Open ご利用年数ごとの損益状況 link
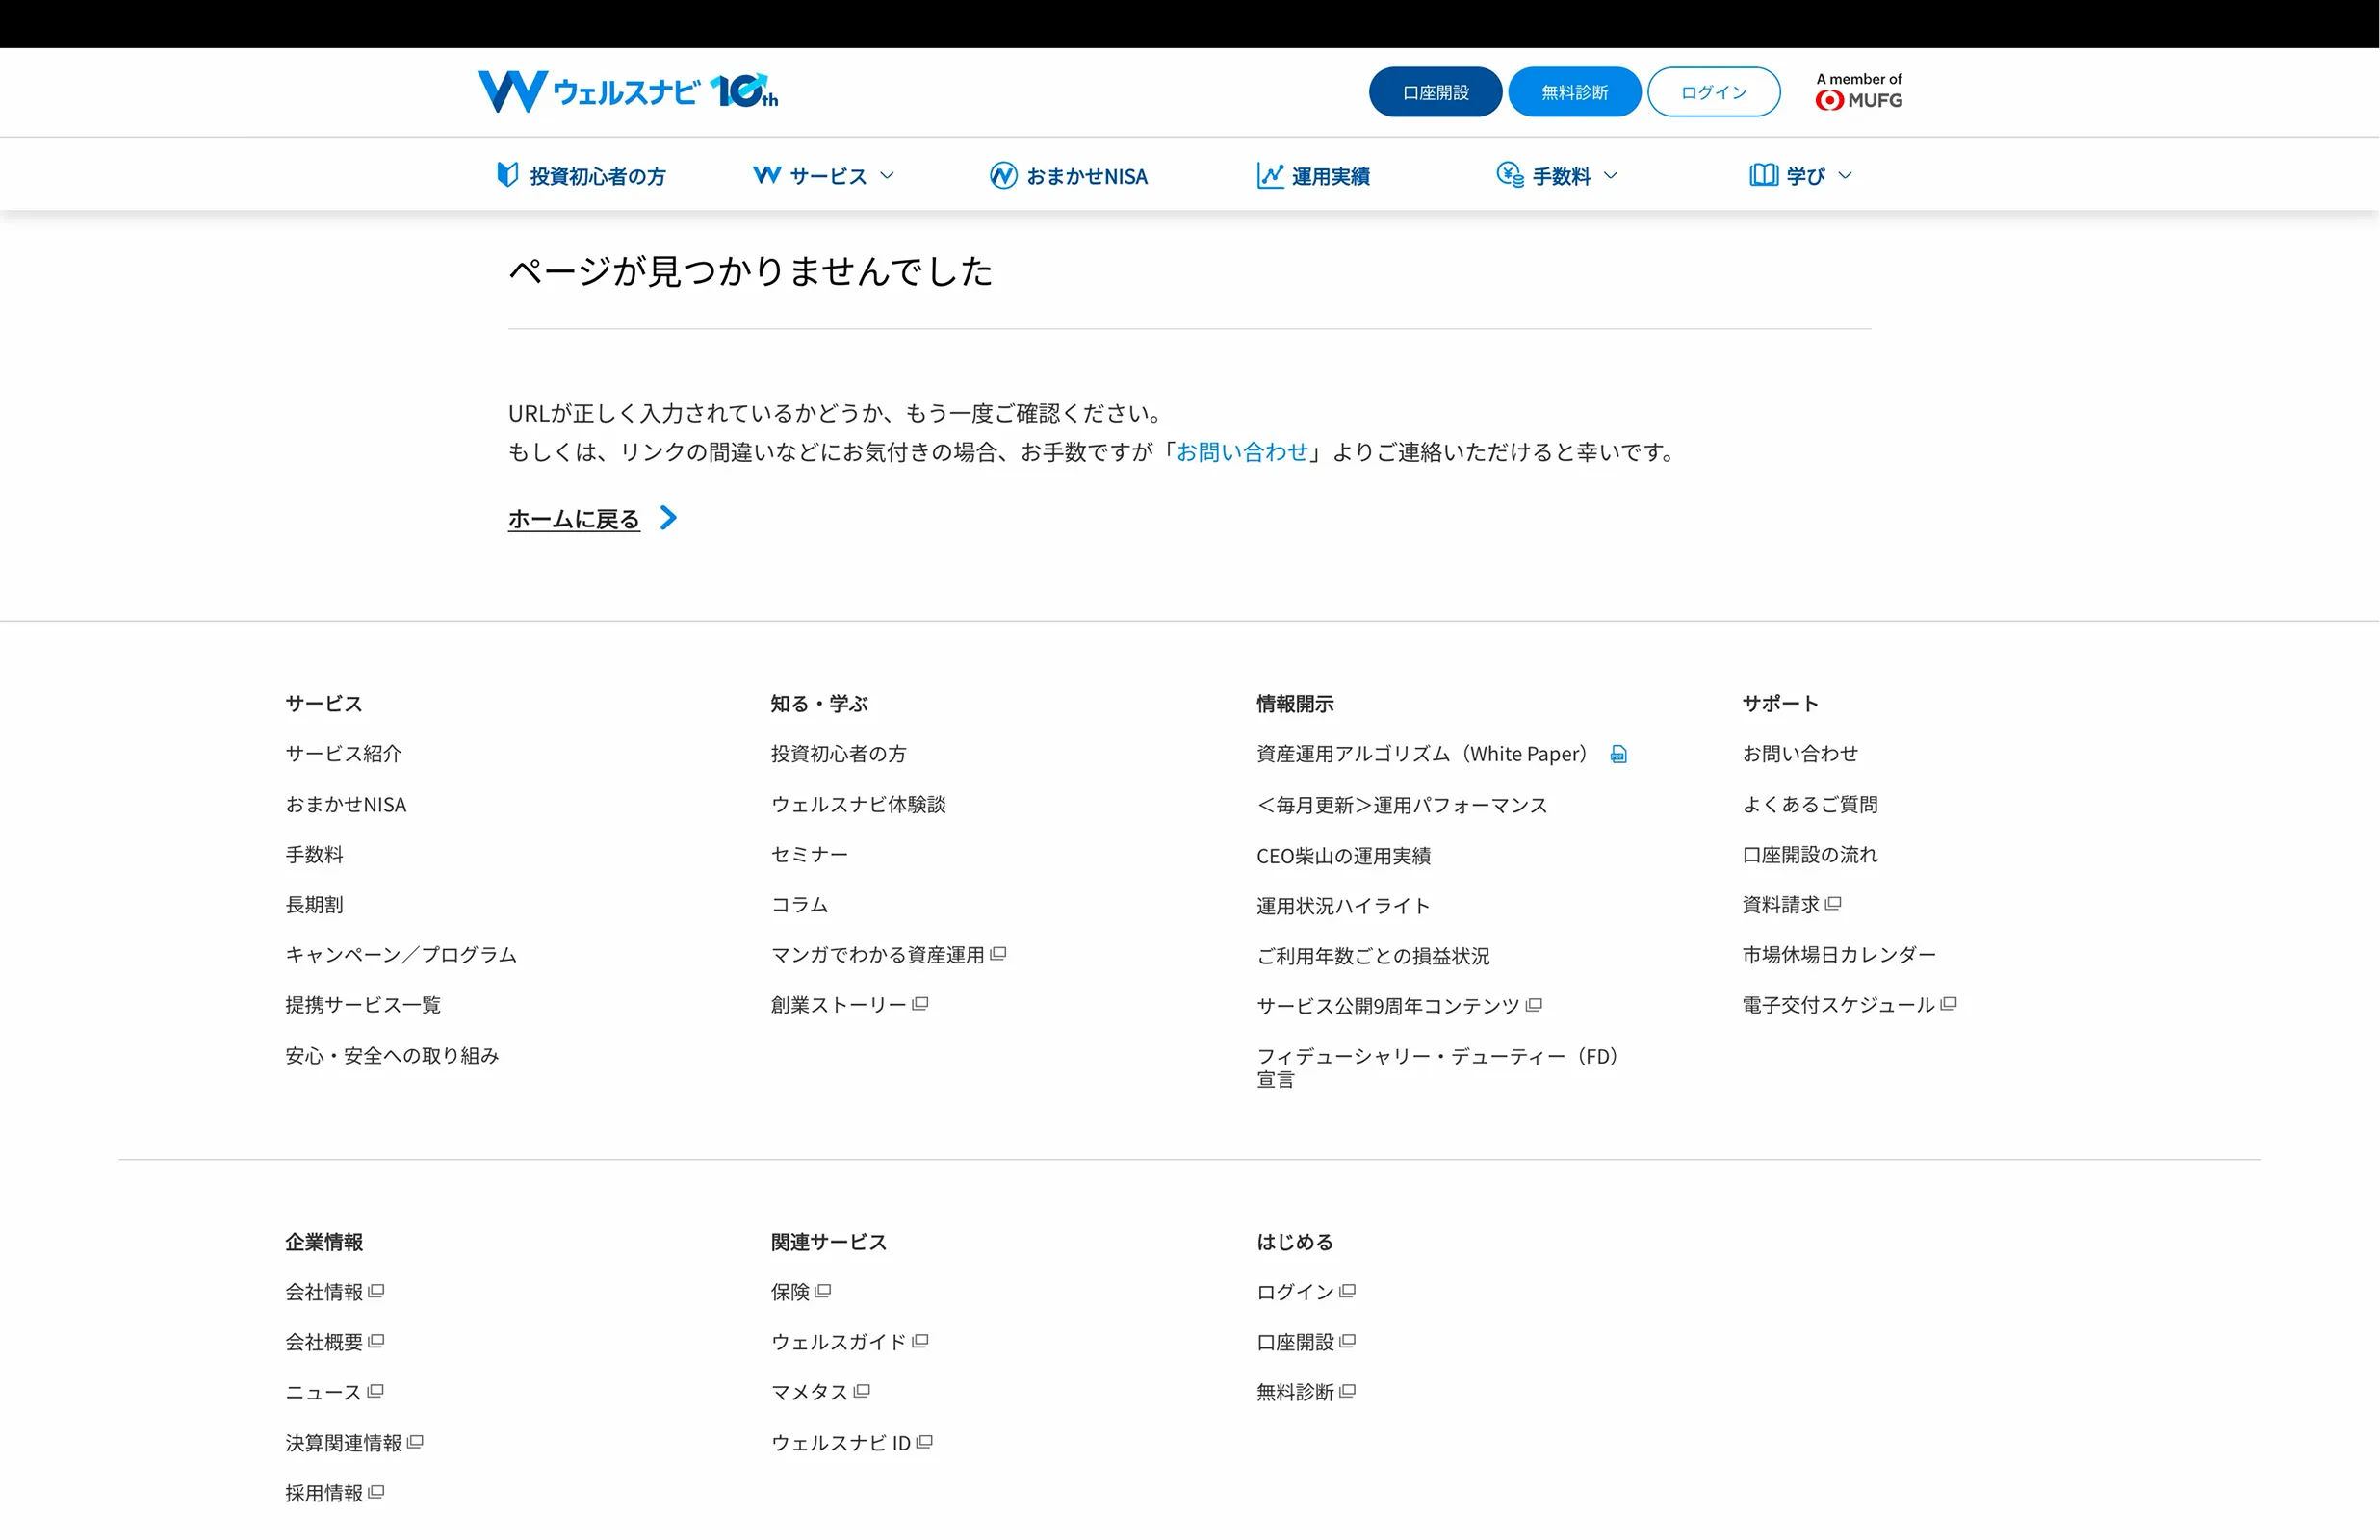This screenshot has width=2380, height=1540. (1373, 956)
